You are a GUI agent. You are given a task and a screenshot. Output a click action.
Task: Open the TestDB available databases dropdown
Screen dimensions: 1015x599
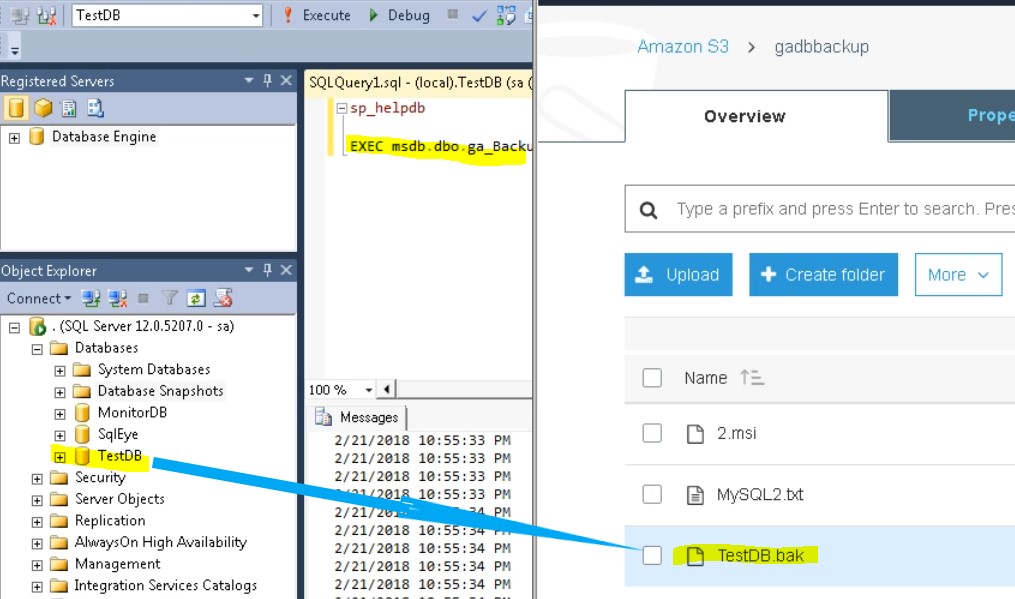(x=256, y=16)
